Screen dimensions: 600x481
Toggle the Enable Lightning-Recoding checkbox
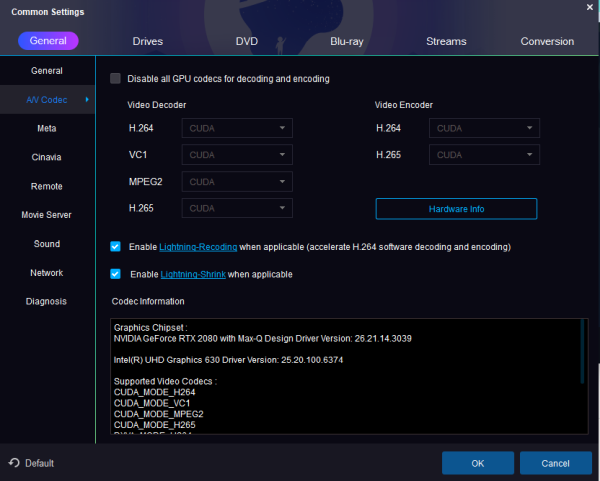pos(115,246)
